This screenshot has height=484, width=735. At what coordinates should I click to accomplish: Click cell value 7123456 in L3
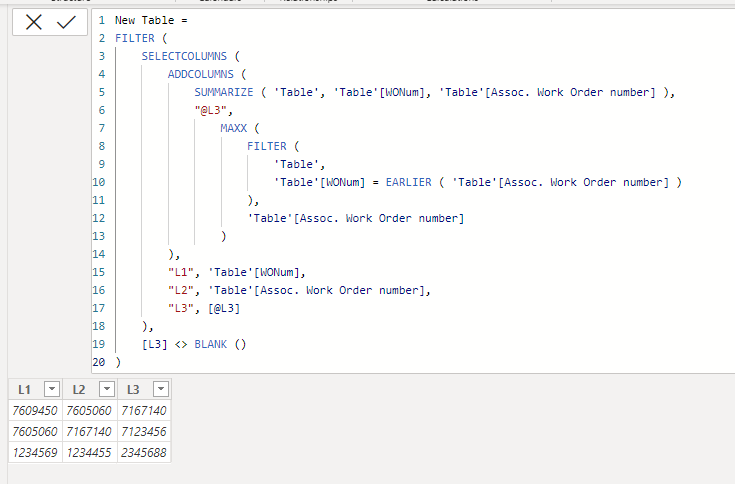click(x=144, y=432)
